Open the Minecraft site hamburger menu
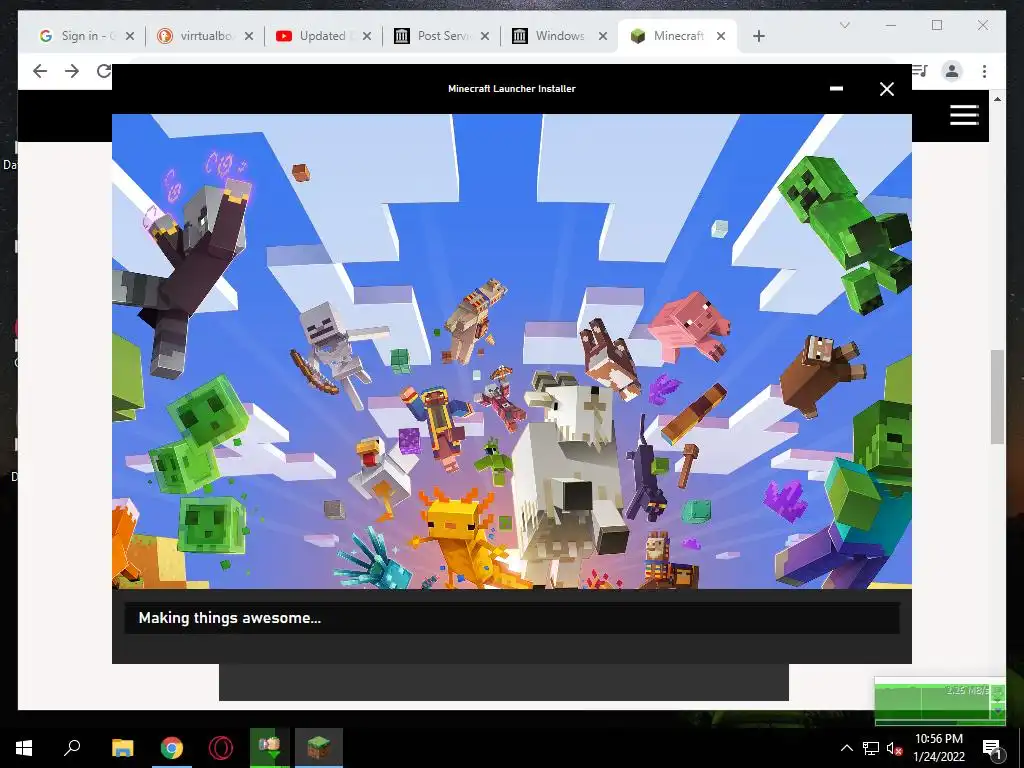1024x768 pixels. [x=964, y=115]
